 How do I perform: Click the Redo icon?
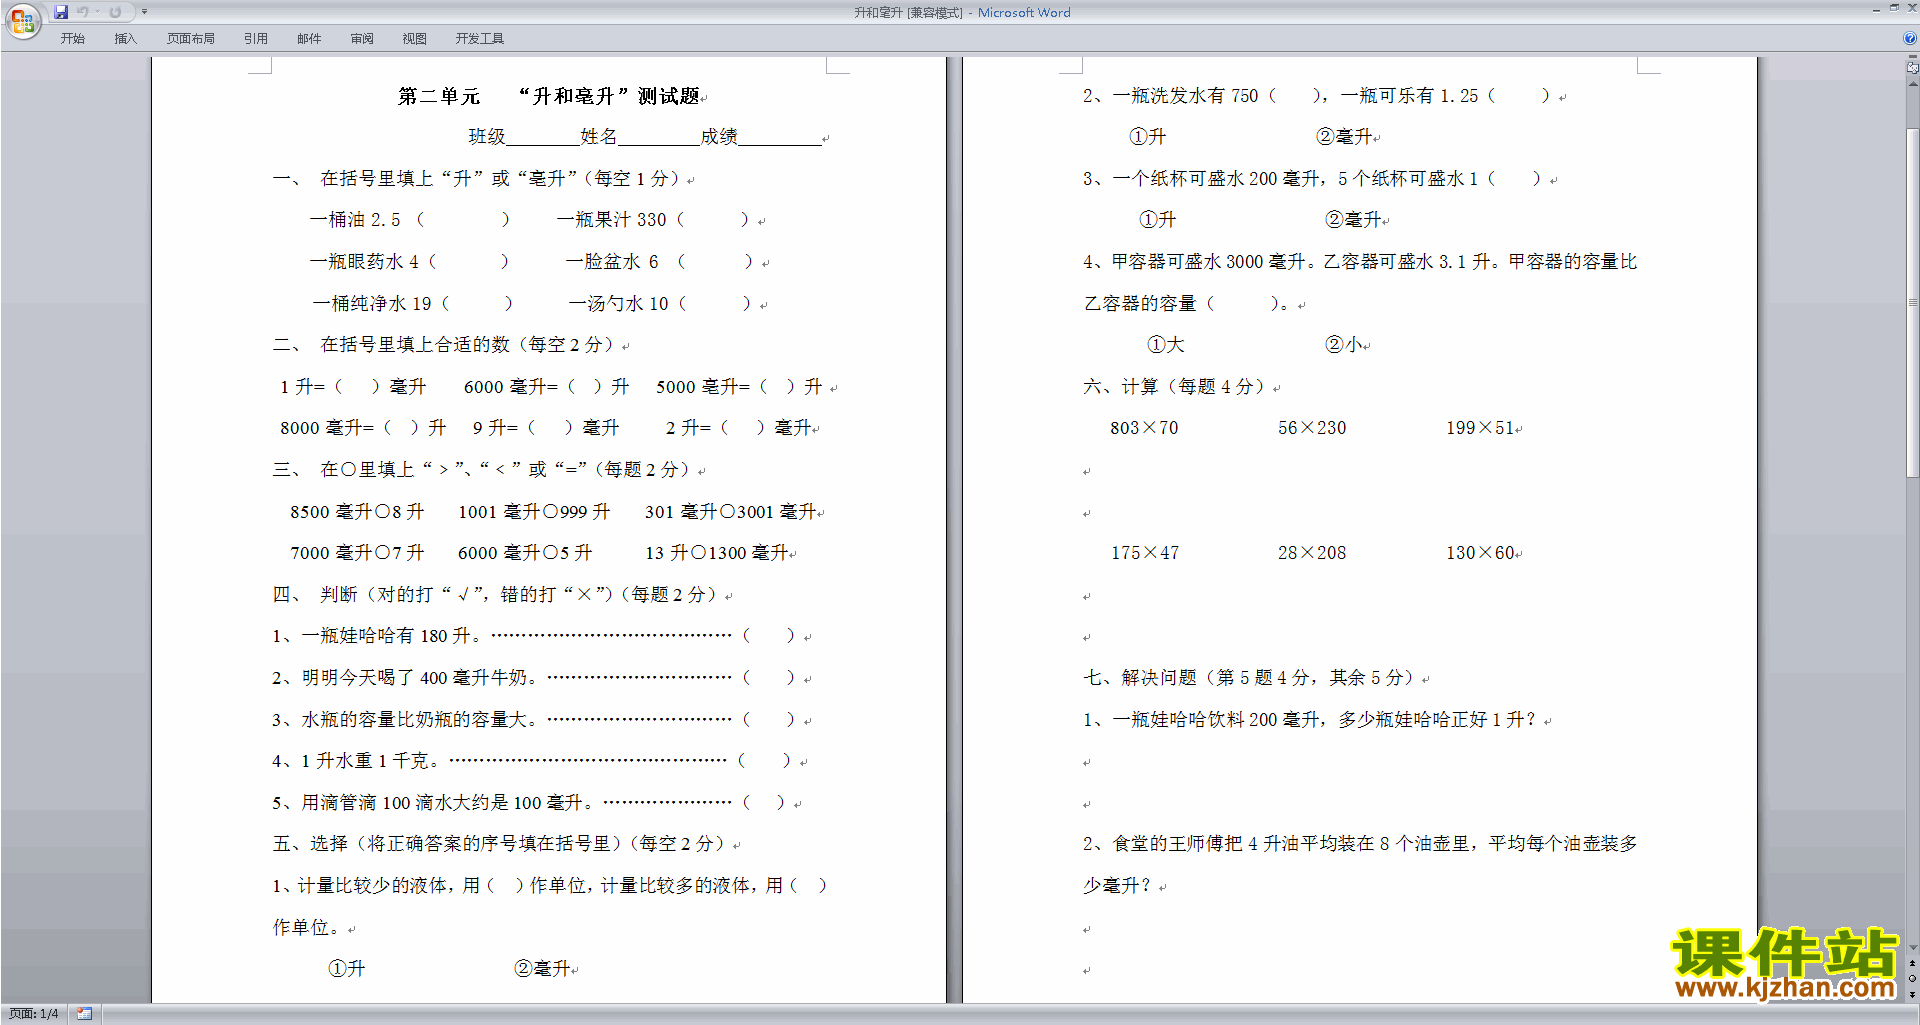pos(115,12)
